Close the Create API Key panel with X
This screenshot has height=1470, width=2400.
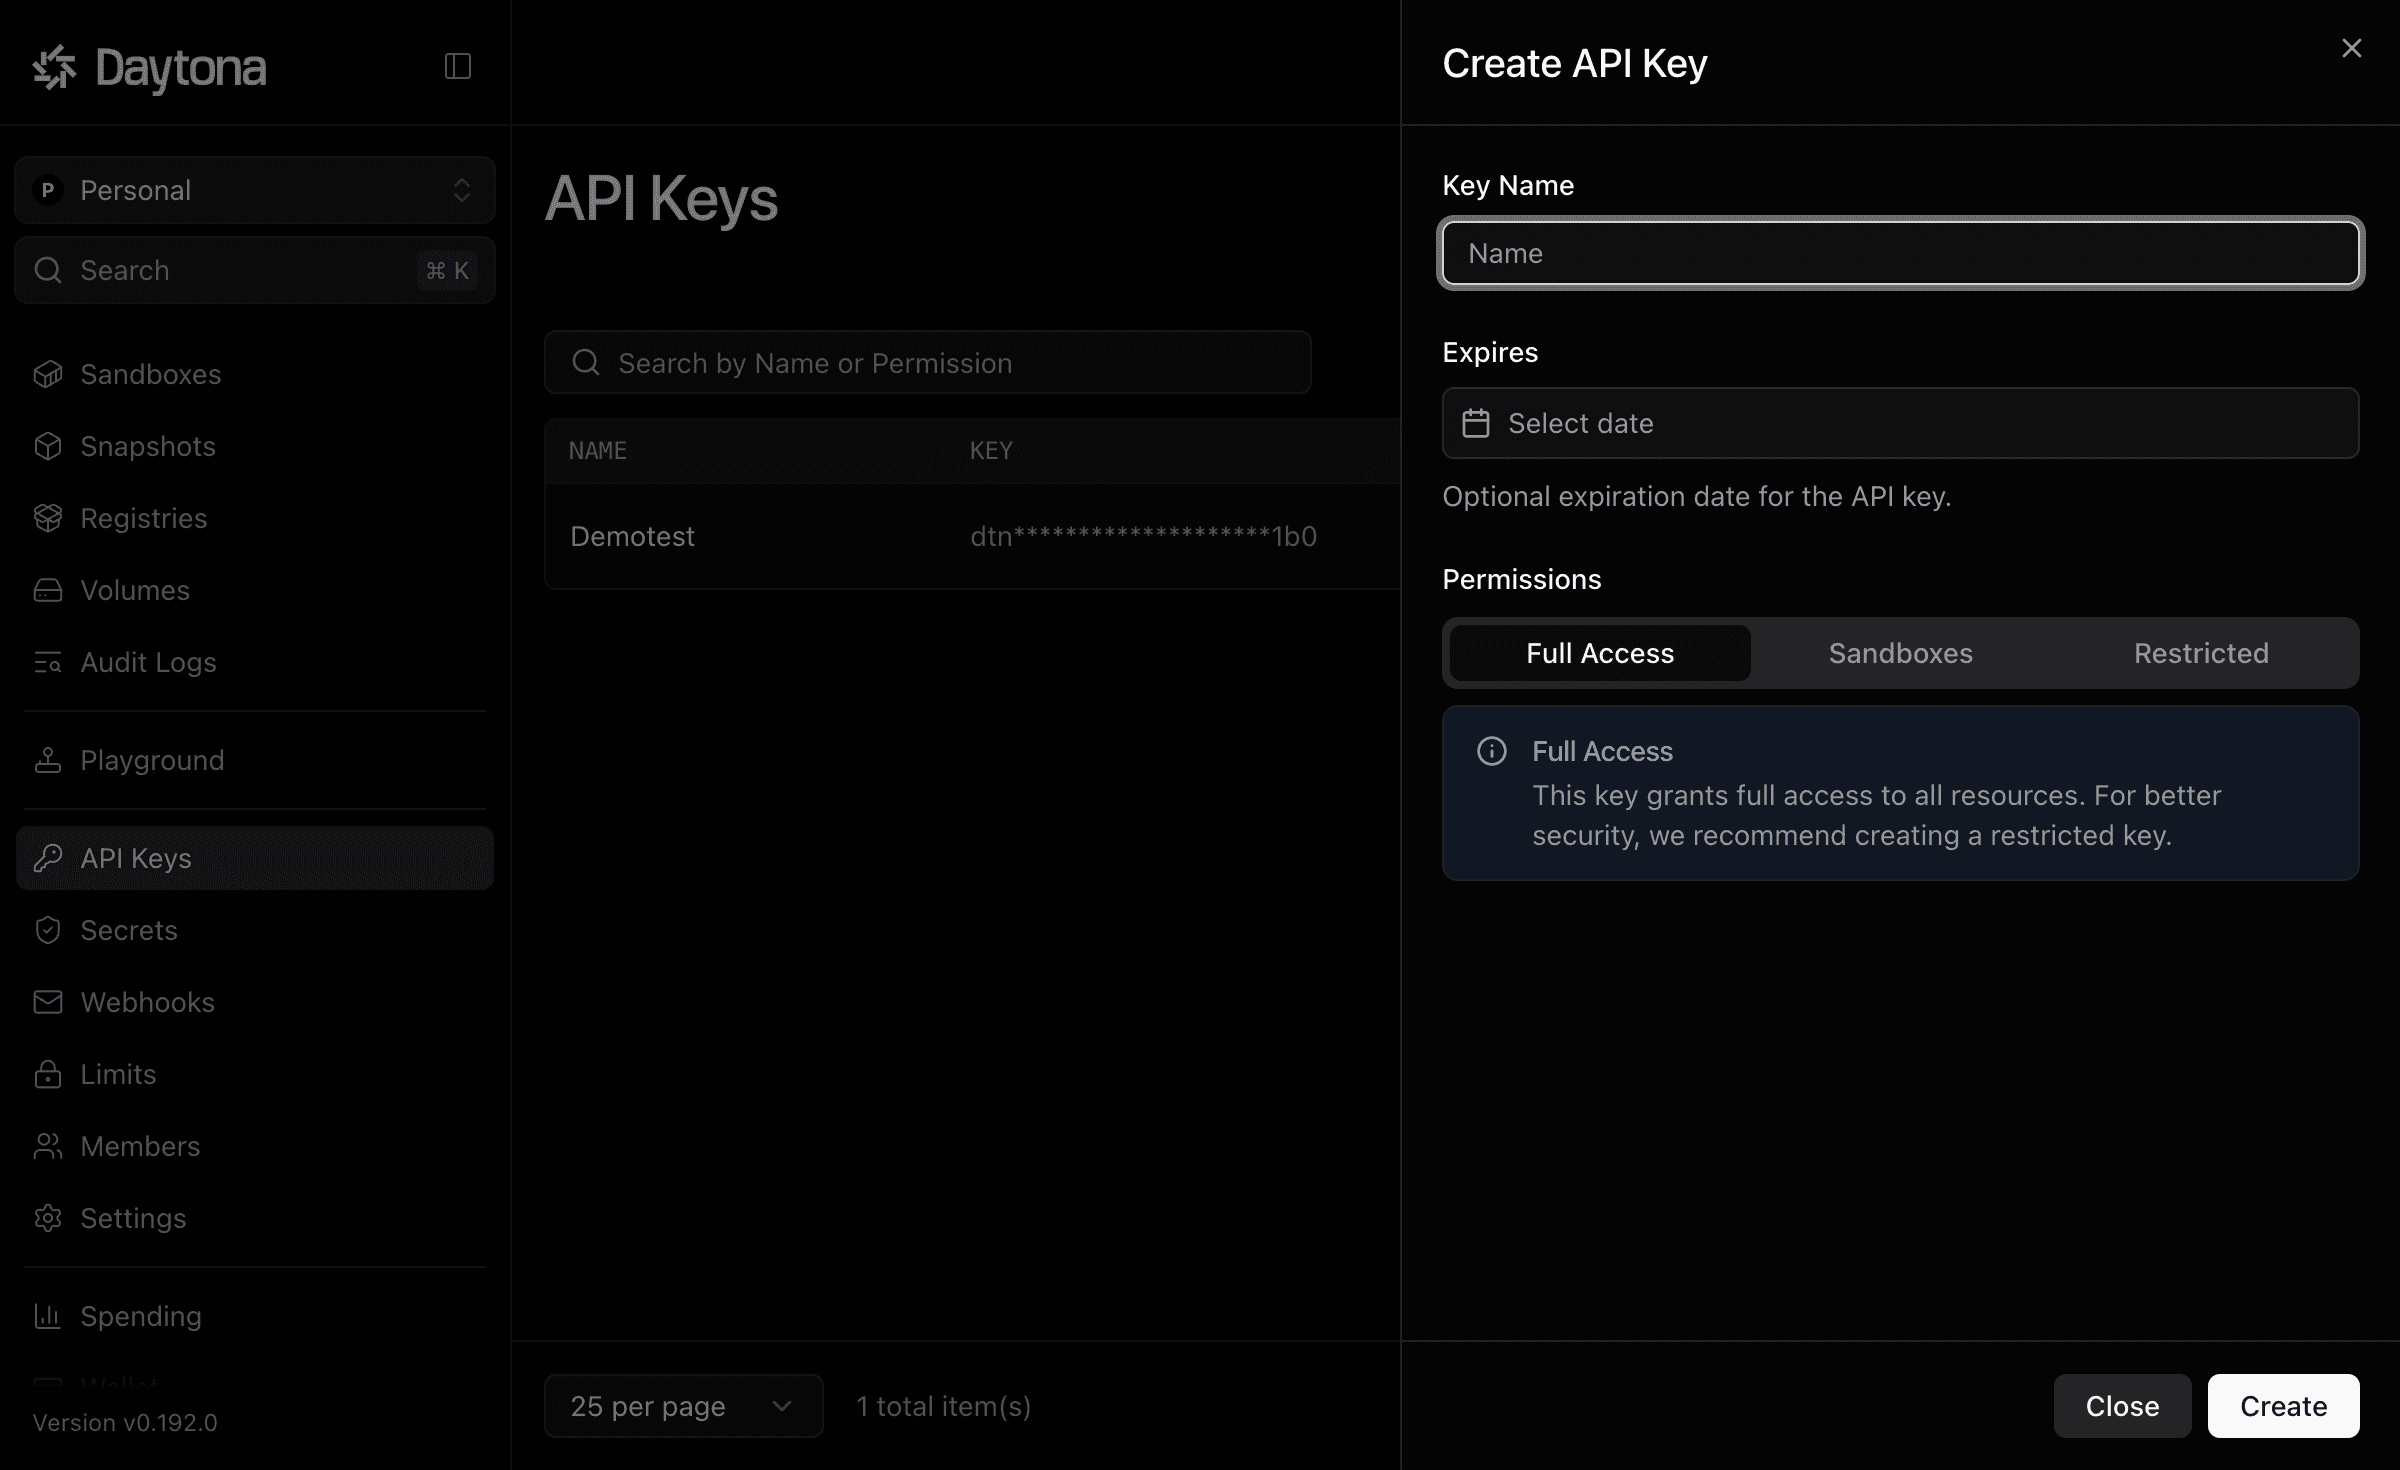tap(2351, 48)
